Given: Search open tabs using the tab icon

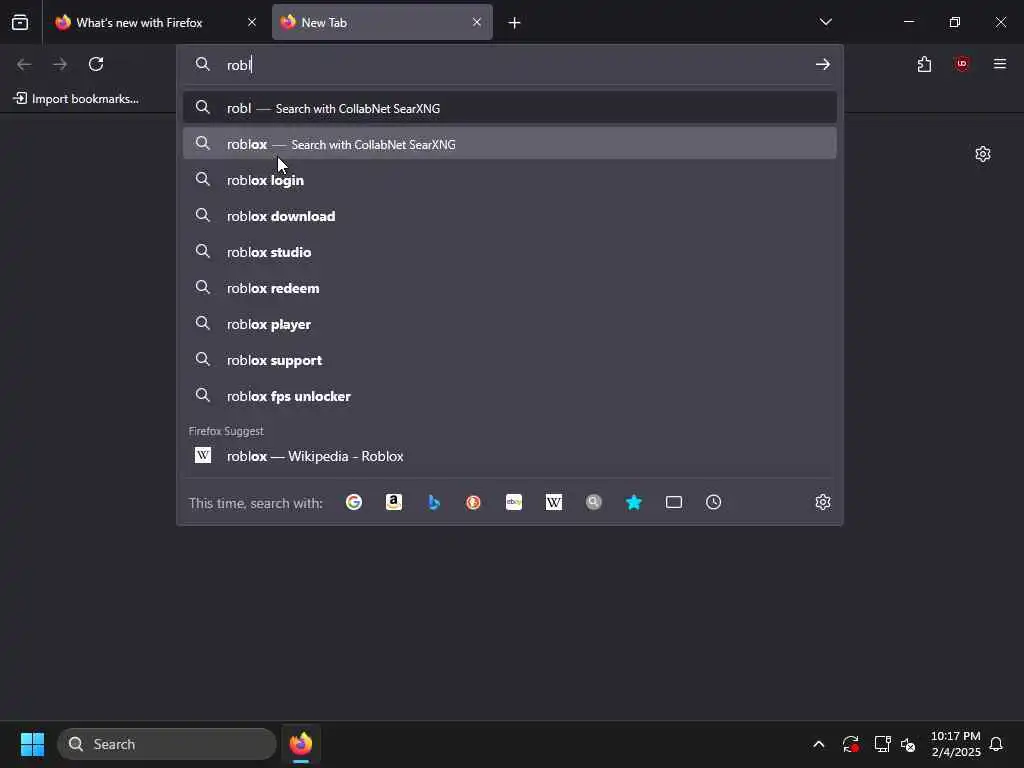Looking at the screenshot, I should click(674, 502).
